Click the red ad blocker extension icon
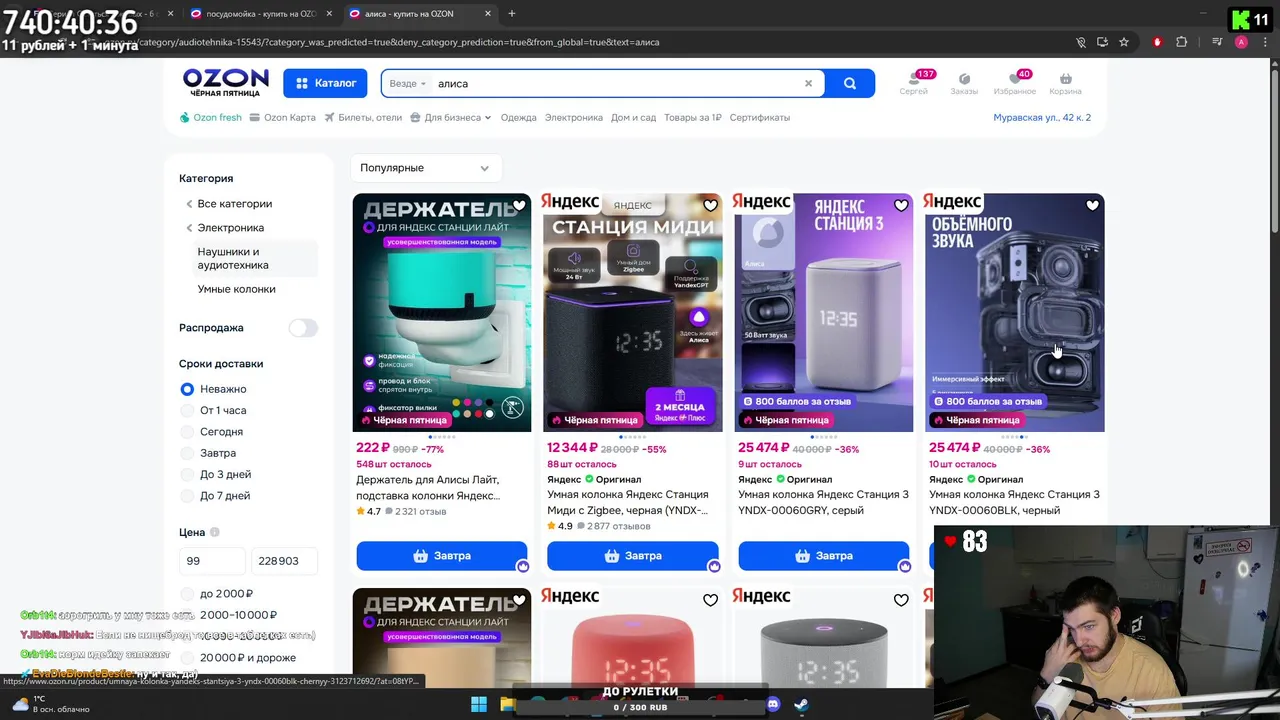The width and height of the screenshot is (1280, 720). pos(1157,42)
